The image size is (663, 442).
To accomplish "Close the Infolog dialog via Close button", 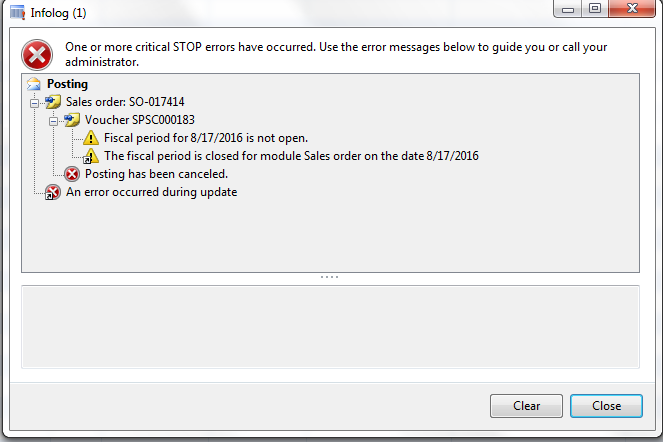I will click(606, 406).
